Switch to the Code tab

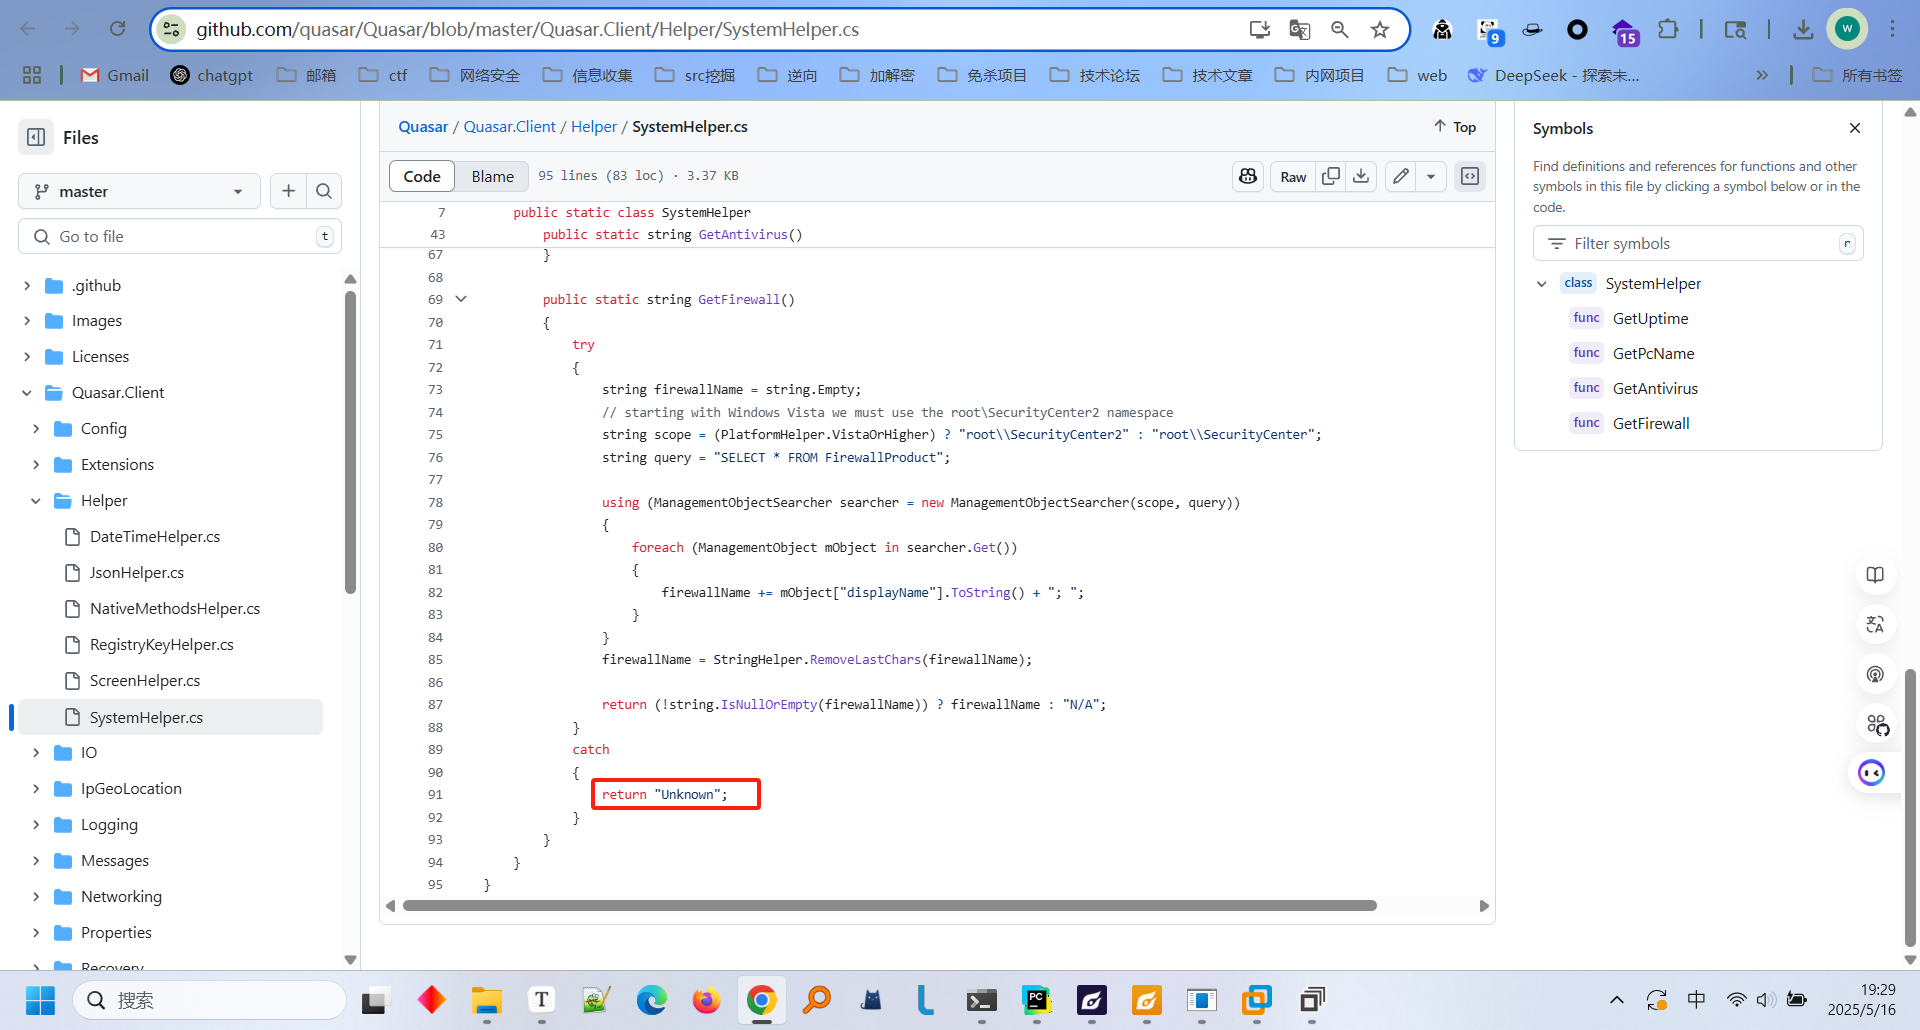pos(422,176)
